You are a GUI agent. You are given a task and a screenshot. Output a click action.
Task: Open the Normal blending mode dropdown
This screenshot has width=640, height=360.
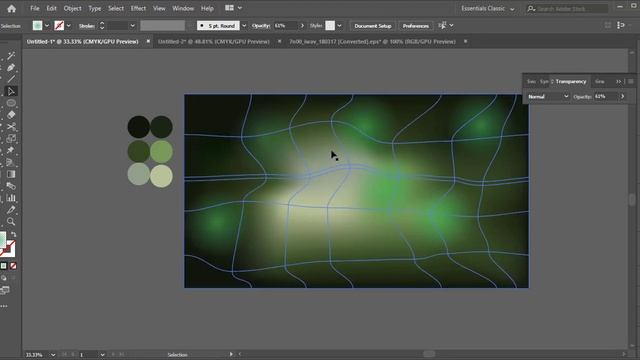click(547, 96)
